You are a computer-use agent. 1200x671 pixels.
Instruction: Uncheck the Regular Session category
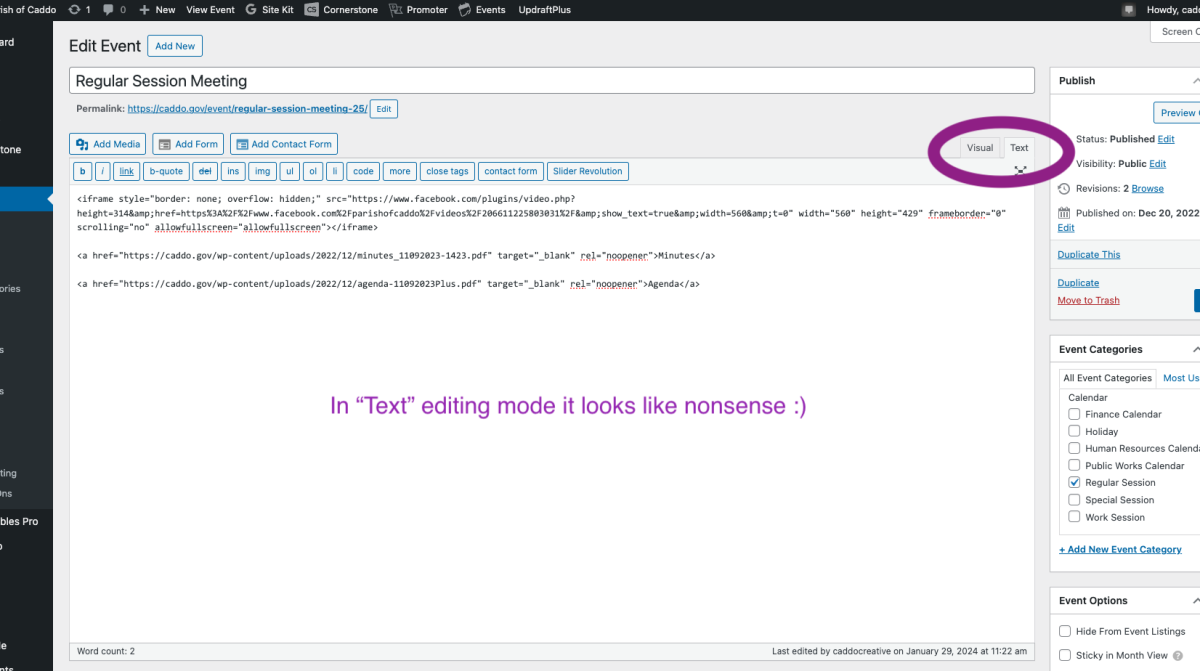click(1074, 483)
